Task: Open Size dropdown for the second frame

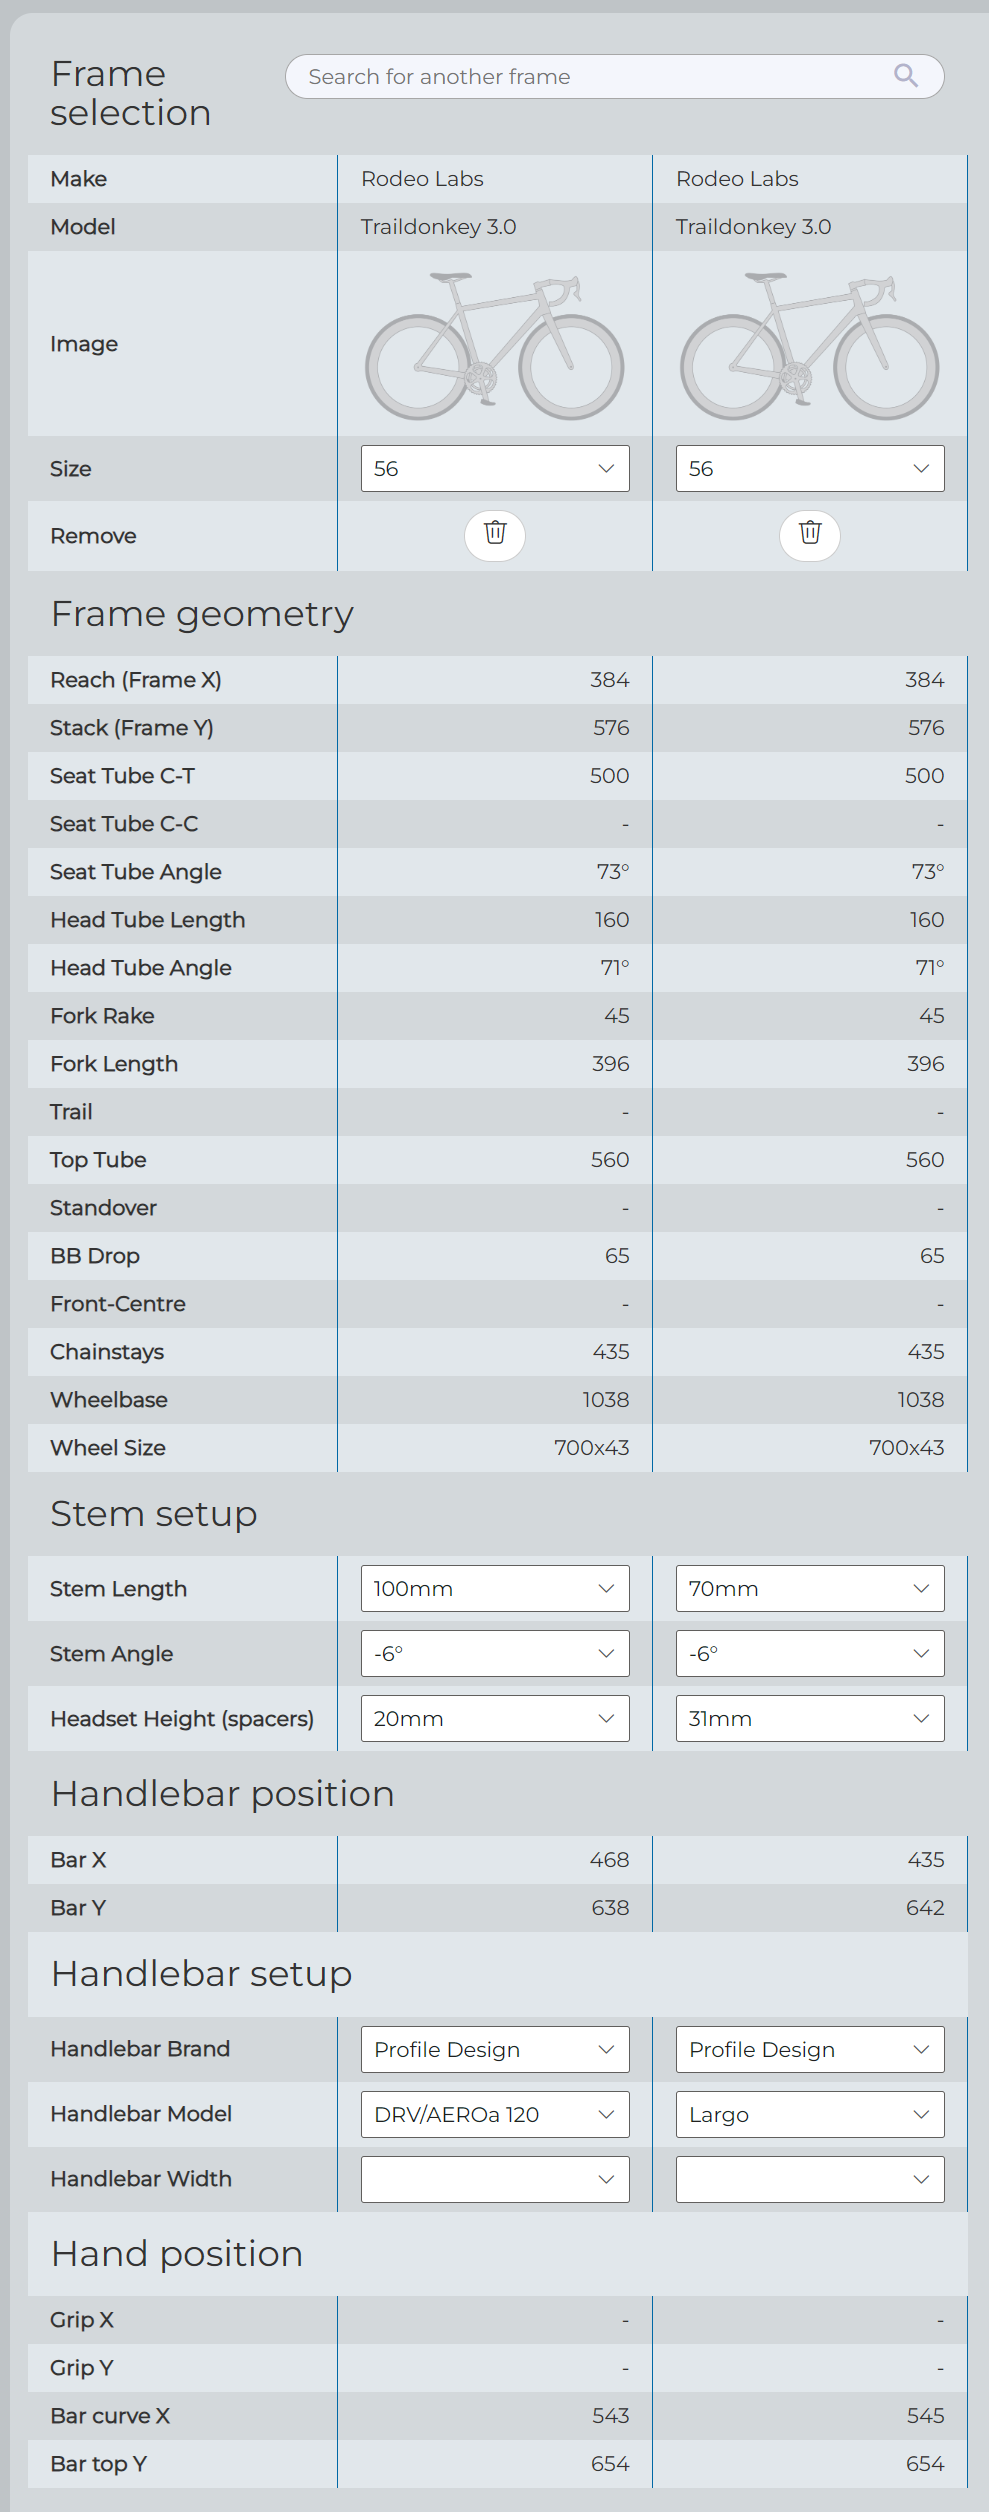Action: [x=810, y=469]
